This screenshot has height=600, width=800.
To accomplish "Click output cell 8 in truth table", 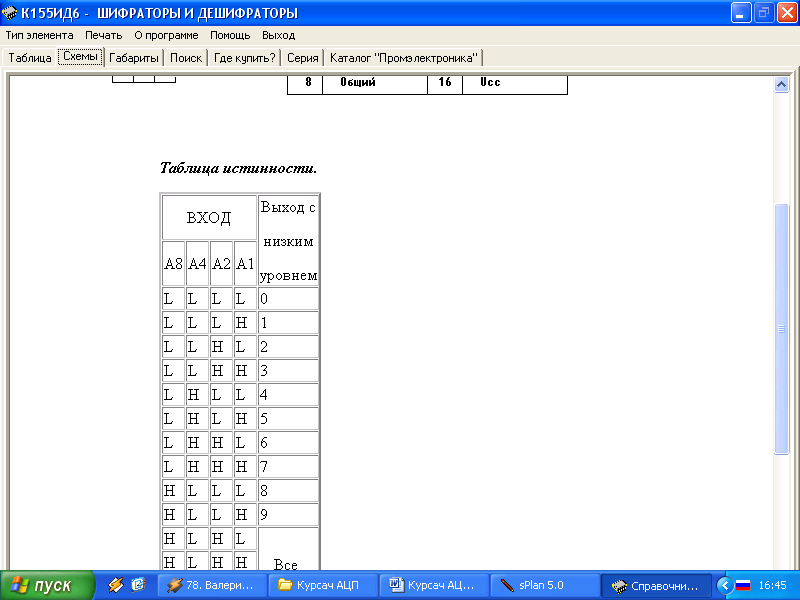I will coord(288,490).
